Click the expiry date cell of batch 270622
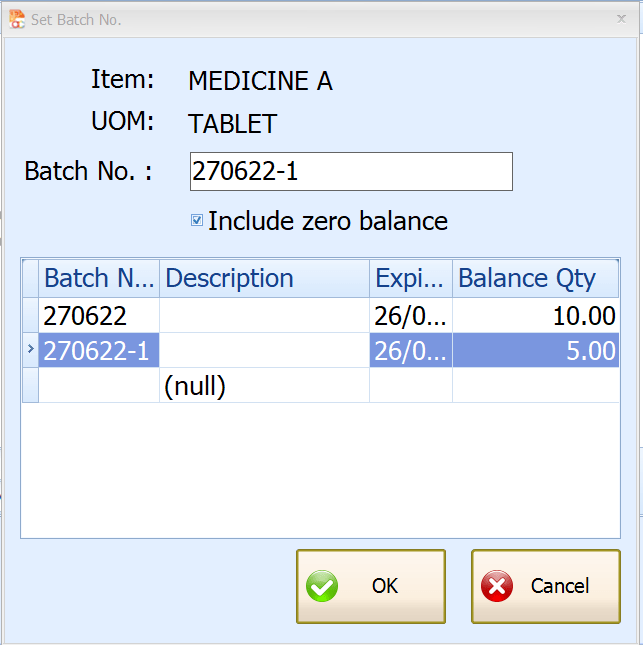Viewport: 643px width, 645px height. pyautogui.click(x=410, y=316)
